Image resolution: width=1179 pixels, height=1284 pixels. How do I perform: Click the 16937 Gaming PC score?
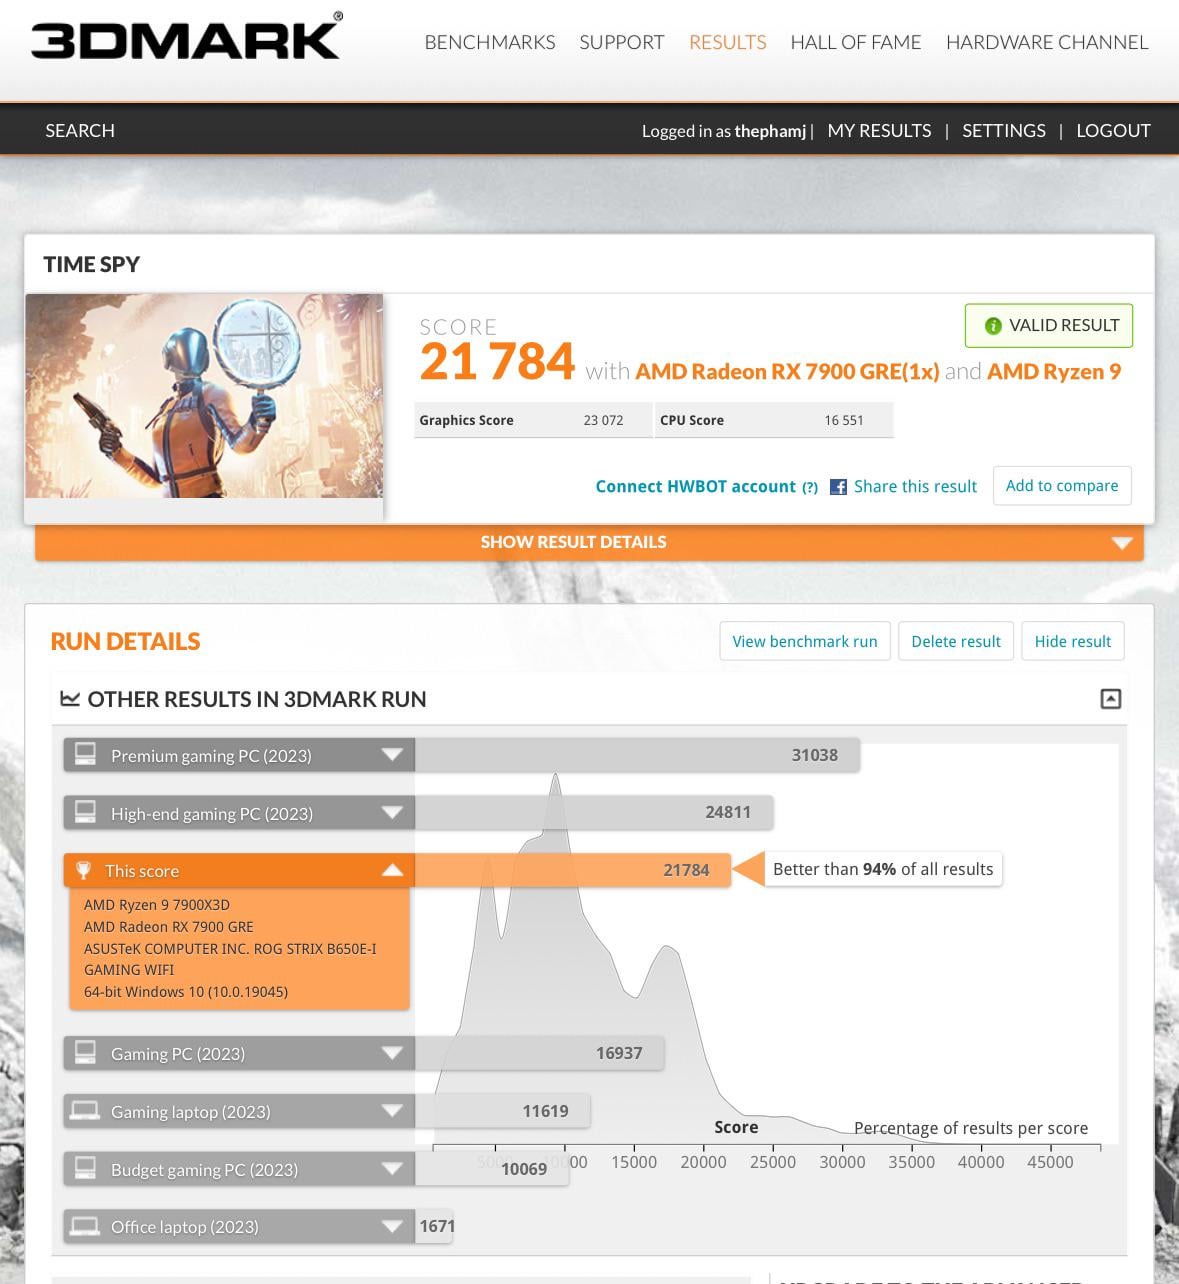click(619, 1053)
